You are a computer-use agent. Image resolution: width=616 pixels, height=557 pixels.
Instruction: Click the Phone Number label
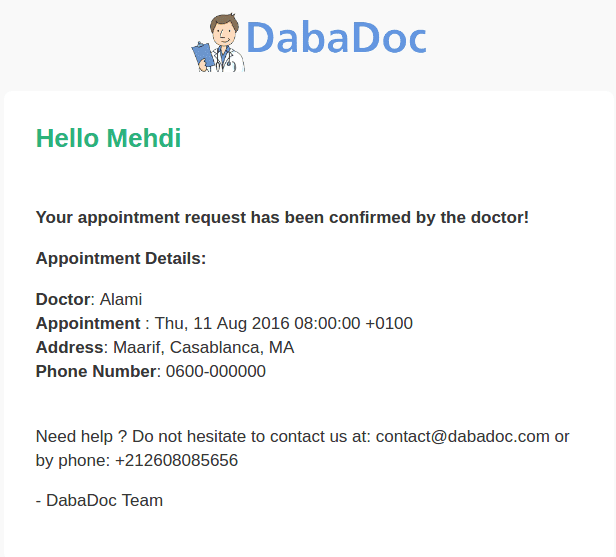point(96,371)
